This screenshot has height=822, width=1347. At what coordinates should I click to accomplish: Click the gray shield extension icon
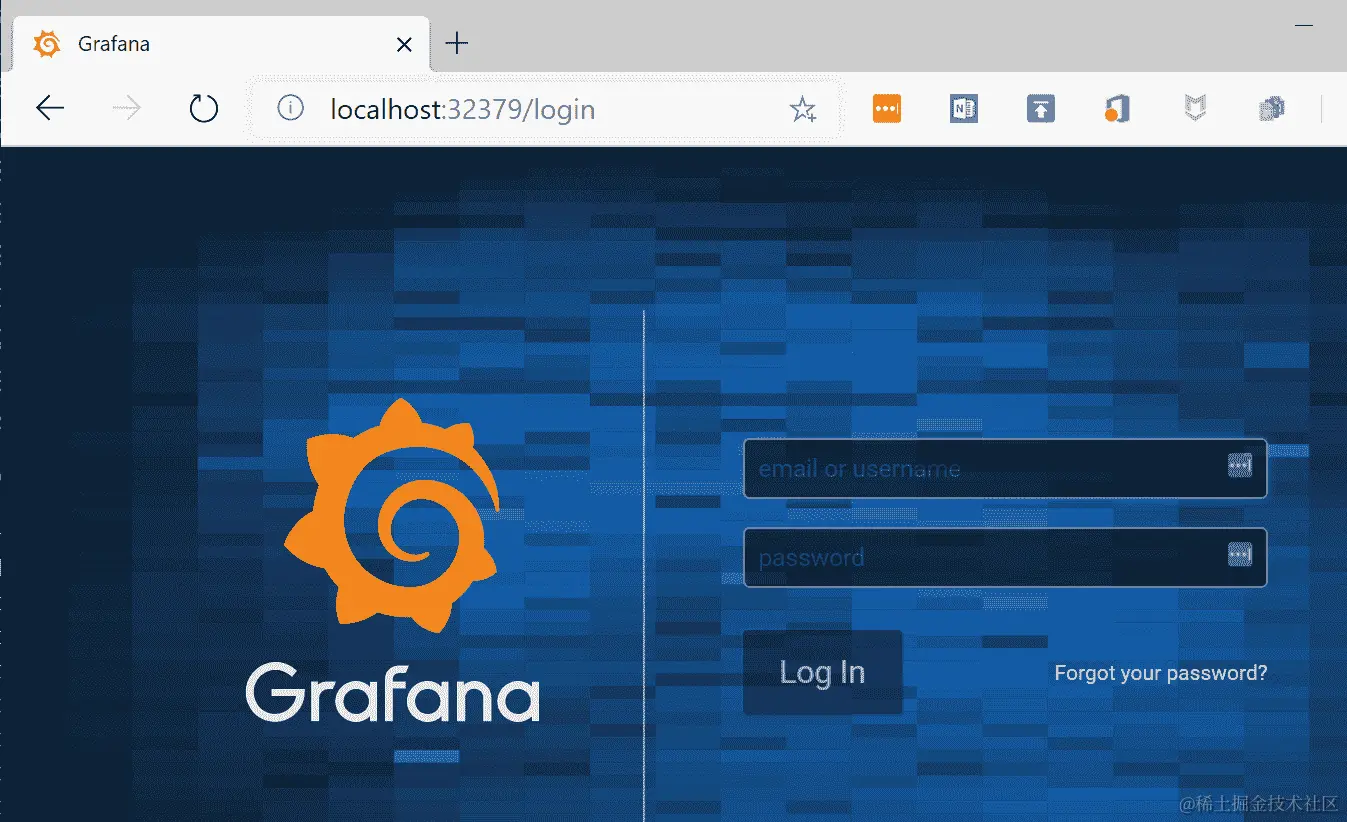(x=1195, y=109)
